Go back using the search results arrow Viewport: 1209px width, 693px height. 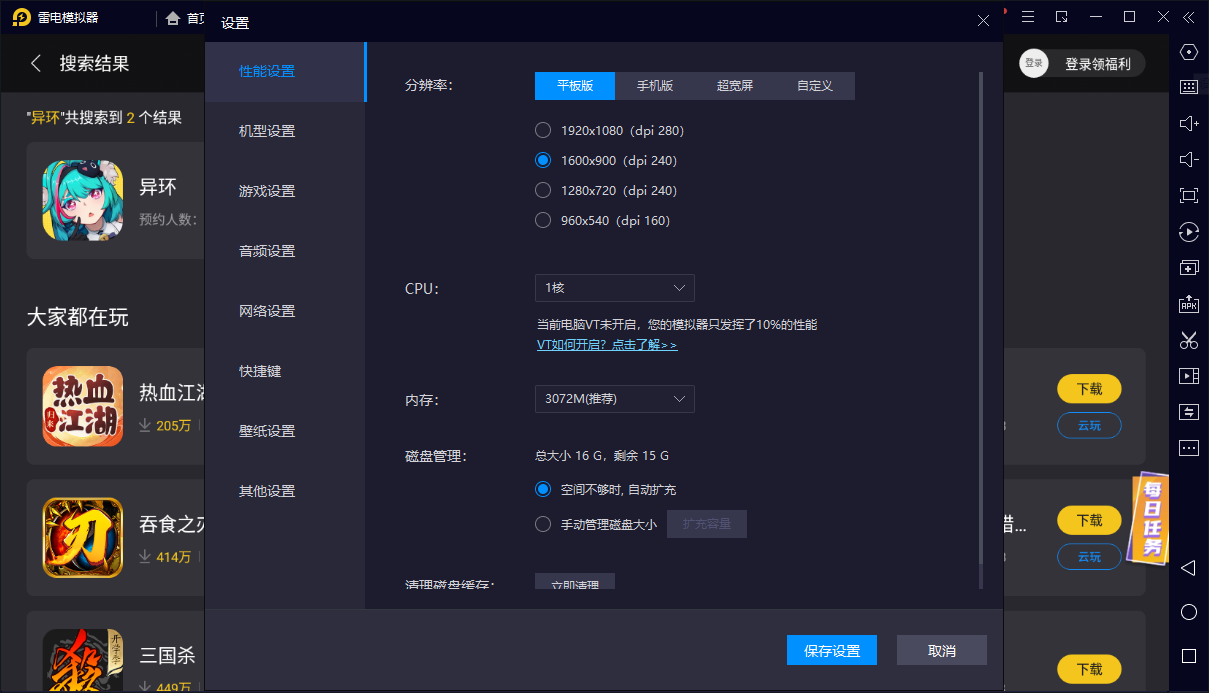click(x=36, y=63)
